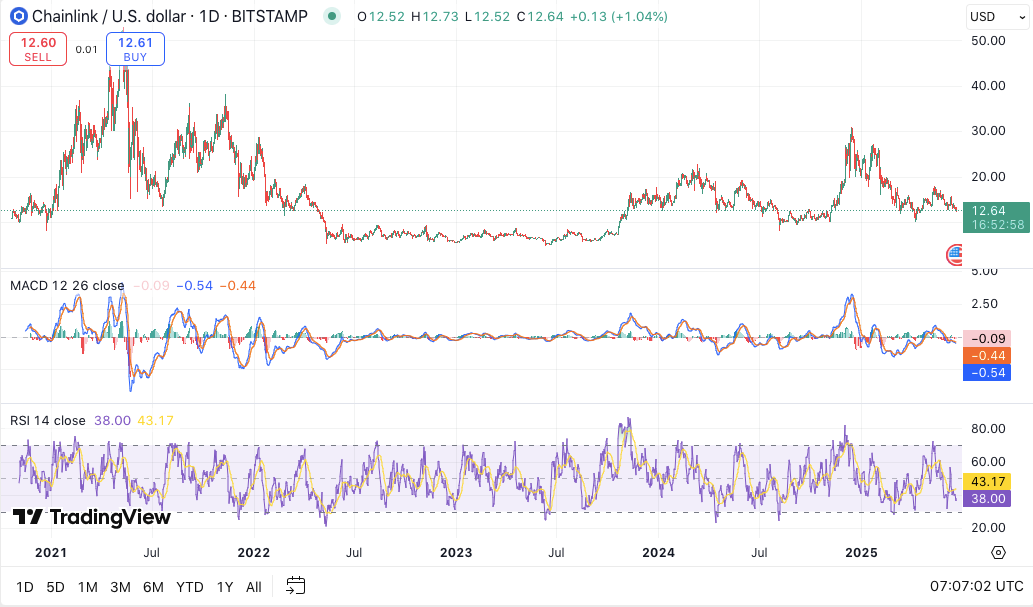1033x607 pixels.
Task: Click the +0.13 (+1.04%) change value
Action: (x=619, y=16)
